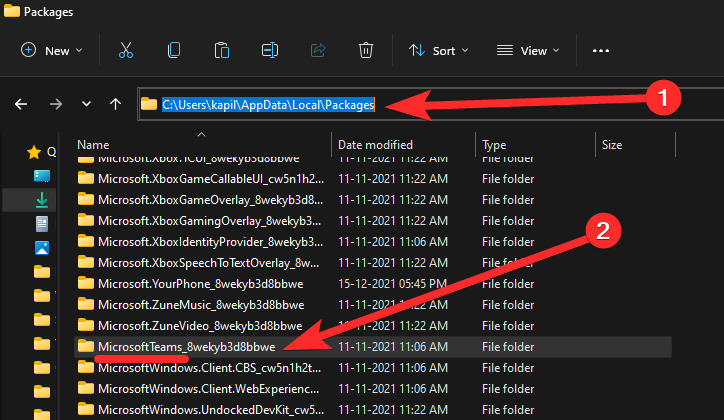The width and height of the screenshot is (724, 420).
Task: Select the Microsoft.XboxSpeechToTextOverlay folder
Action: (208, 263)
